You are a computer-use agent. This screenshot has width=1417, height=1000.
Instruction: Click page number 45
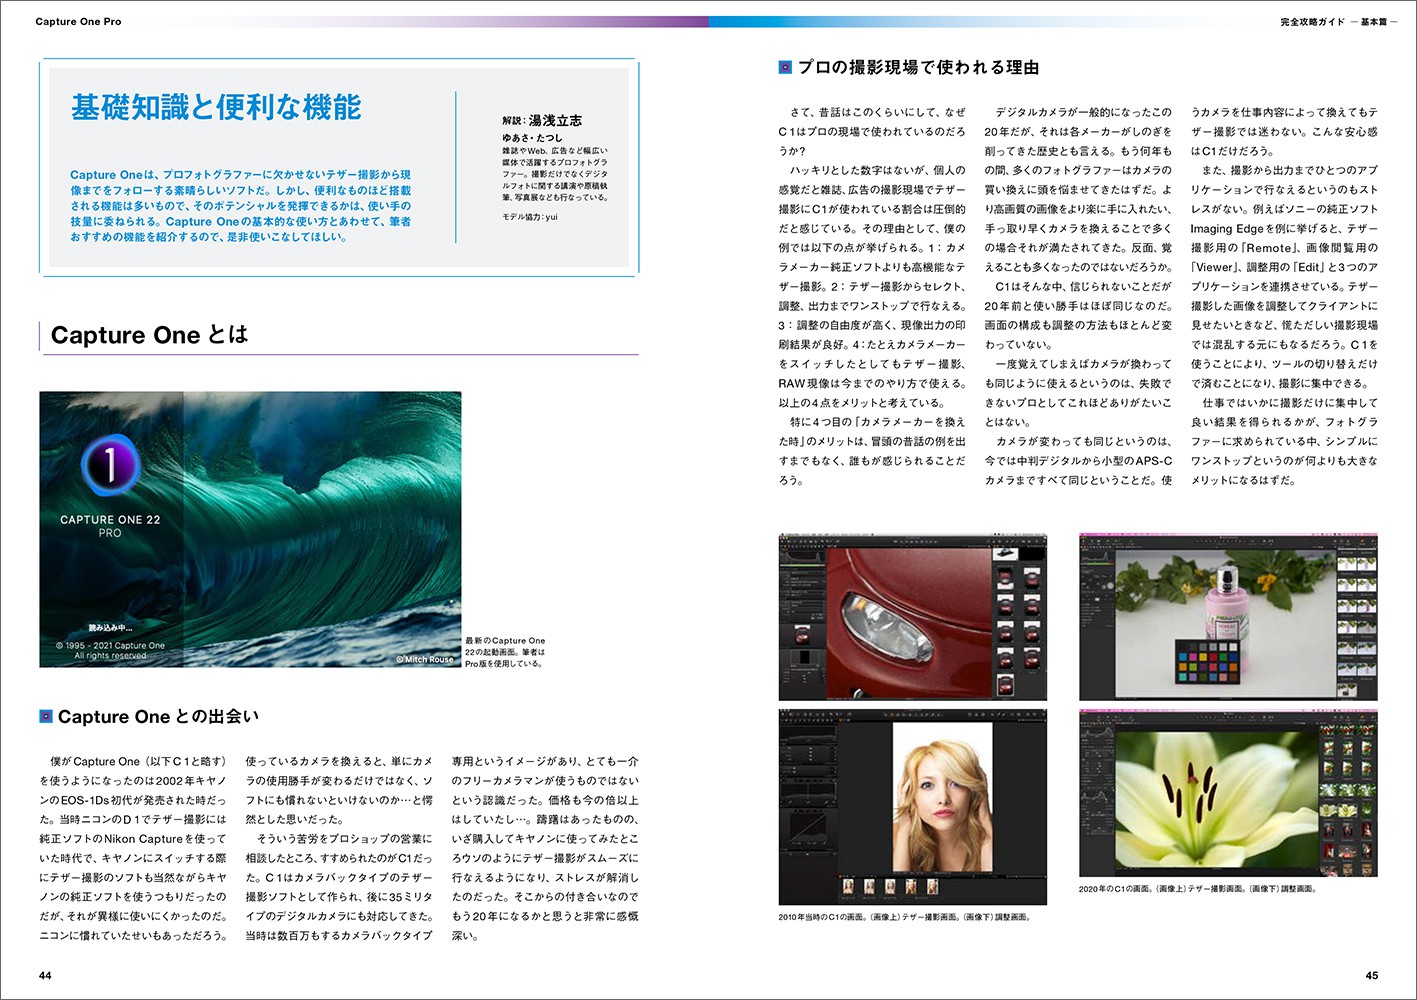(1371, 975)
